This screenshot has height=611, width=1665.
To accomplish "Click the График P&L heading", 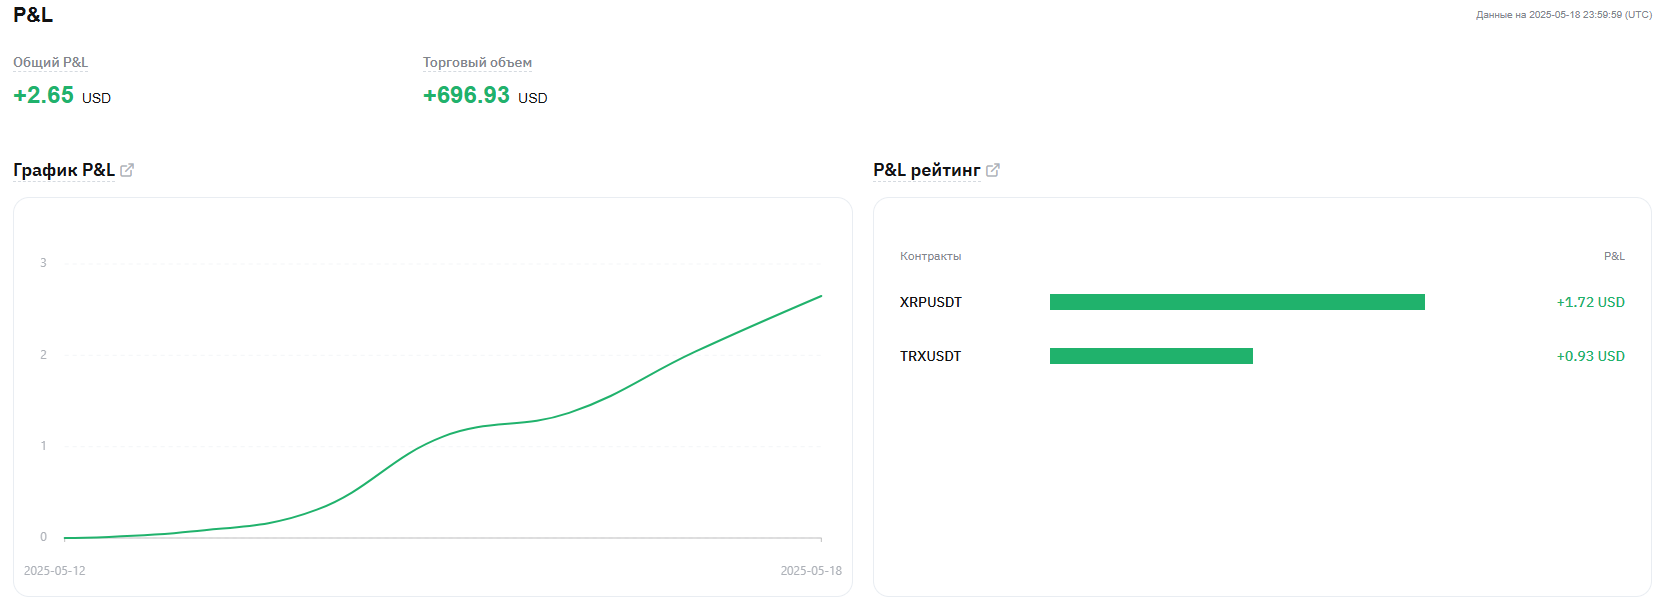I will tap(64, 170).
